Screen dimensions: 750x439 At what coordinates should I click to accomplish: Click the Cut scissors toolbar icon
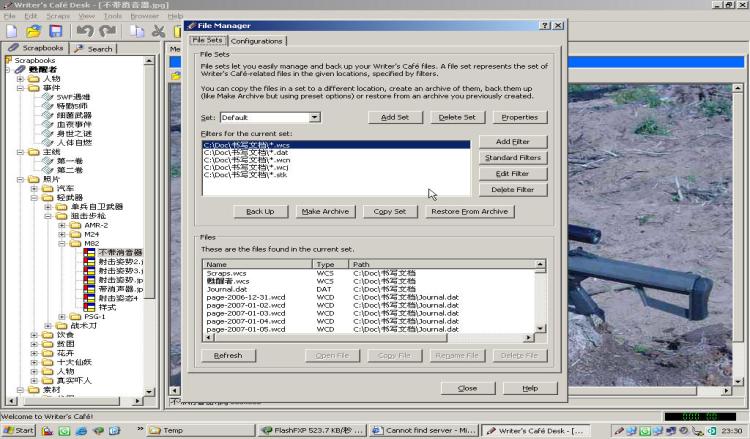158,32
